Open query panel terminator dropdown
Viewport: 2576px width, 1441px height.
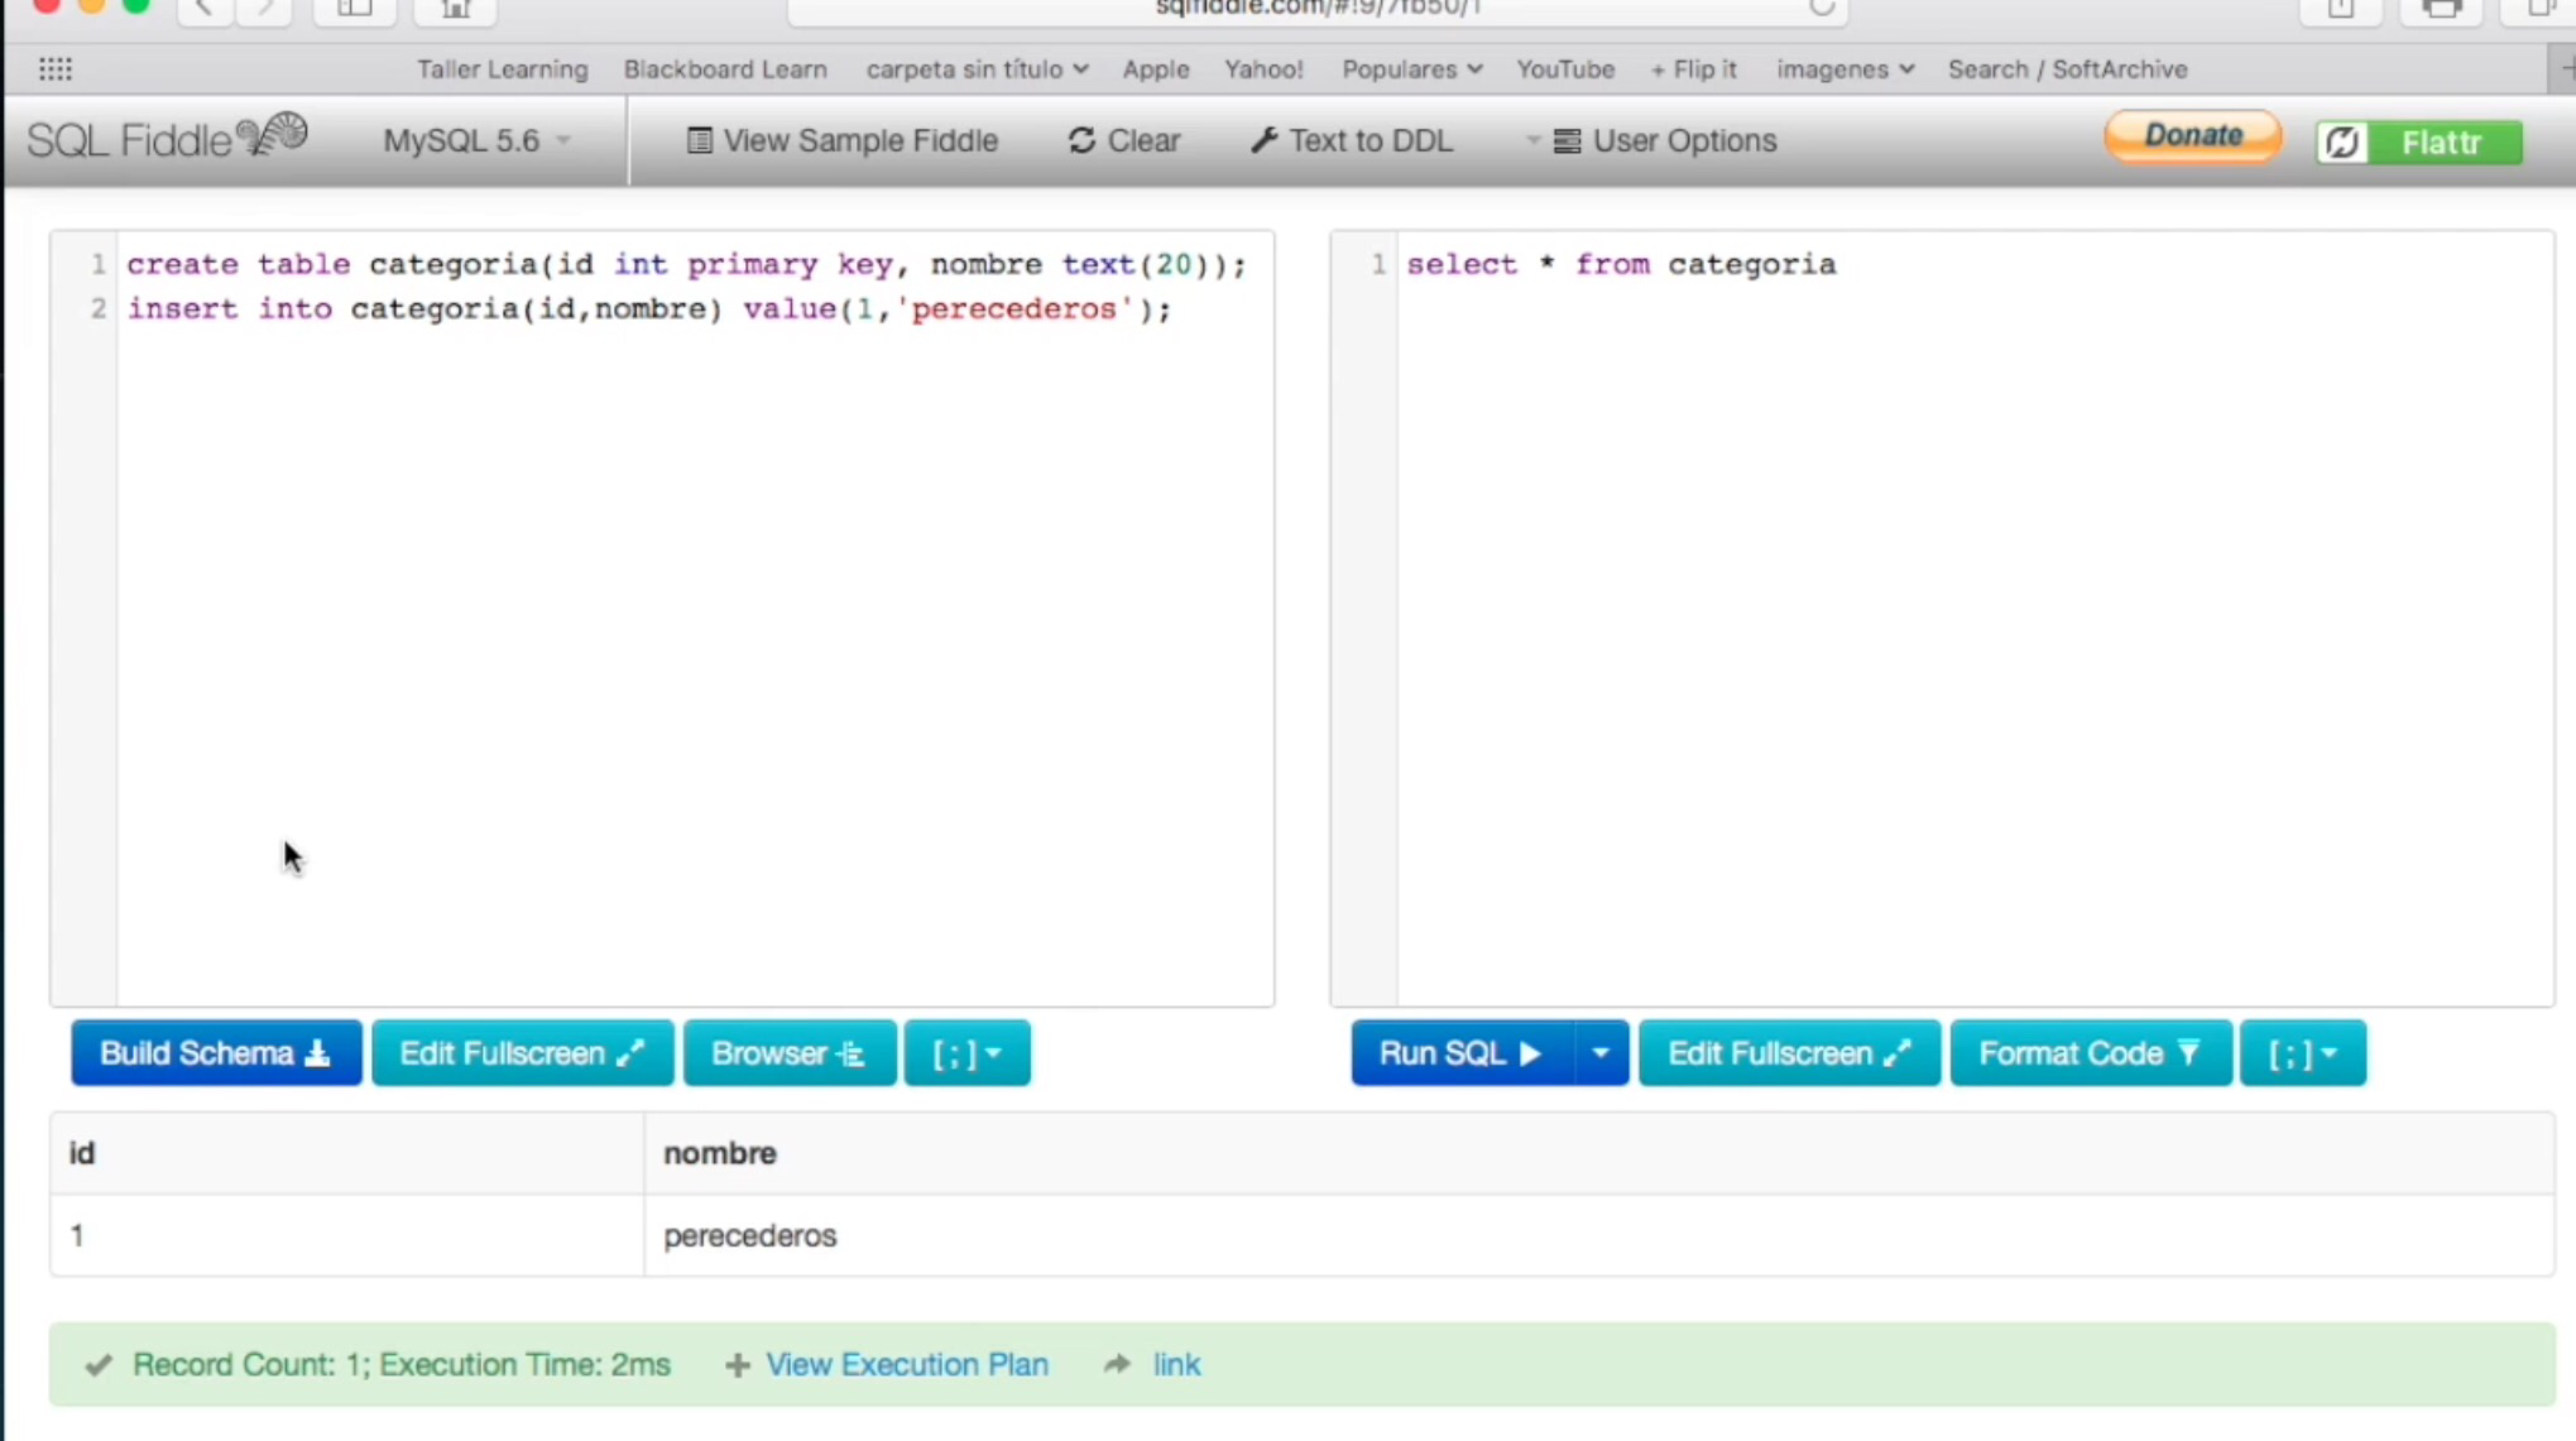[x=2302, y=1053]
